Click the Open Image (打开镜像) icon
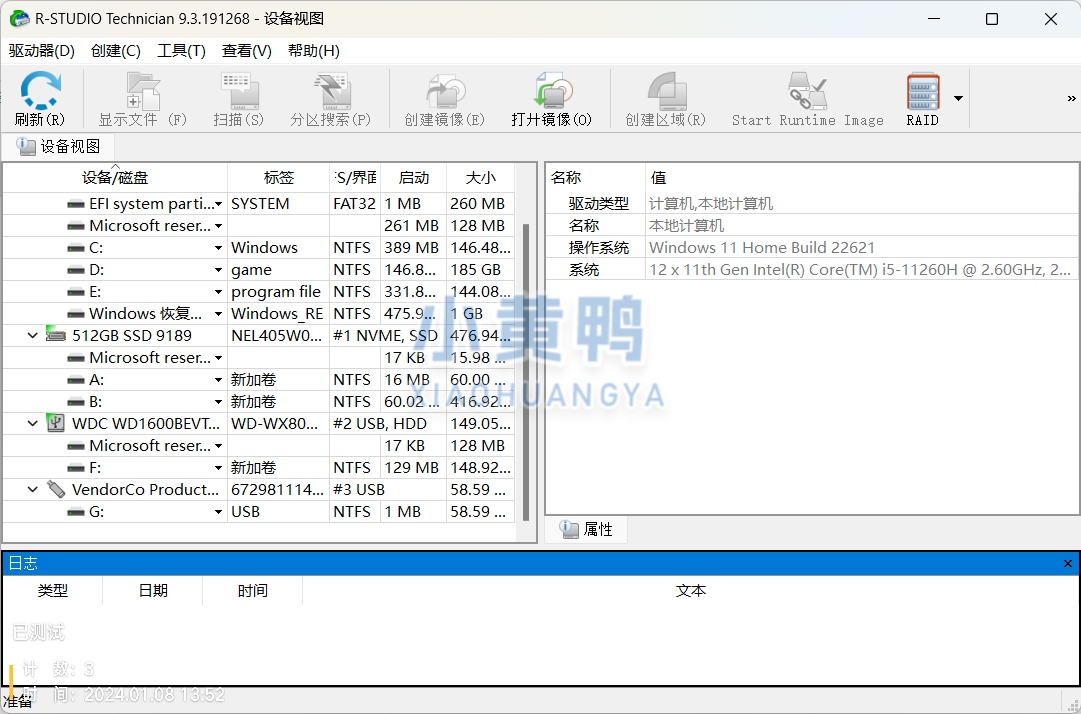 click(x=553, y=90)
